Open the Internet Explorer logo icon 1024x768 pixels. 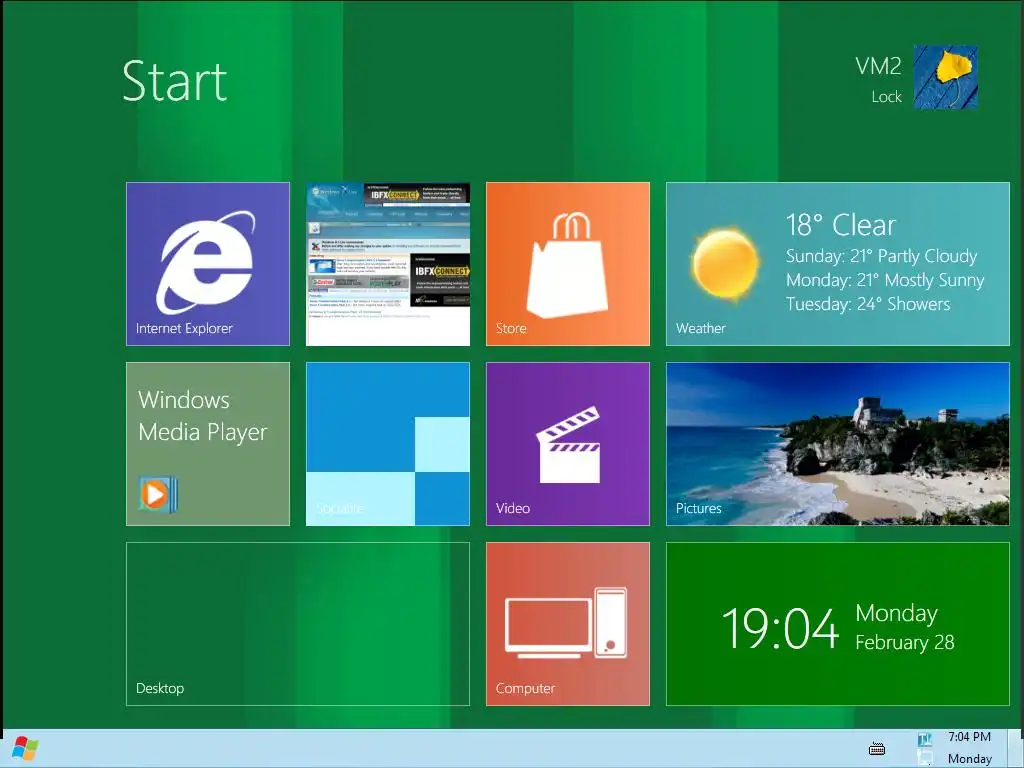coord(206,263)
